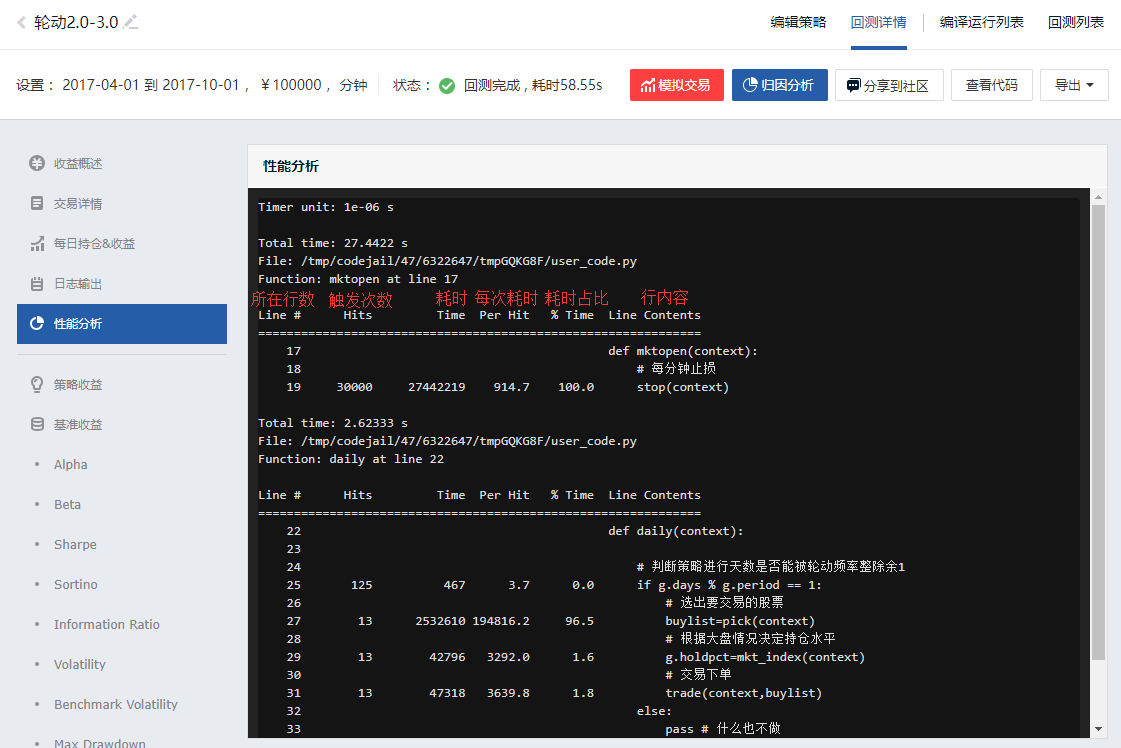Click the 每日持仓&收益 chart icon
Screen dimensions: 1121x748
coord(37,244)
